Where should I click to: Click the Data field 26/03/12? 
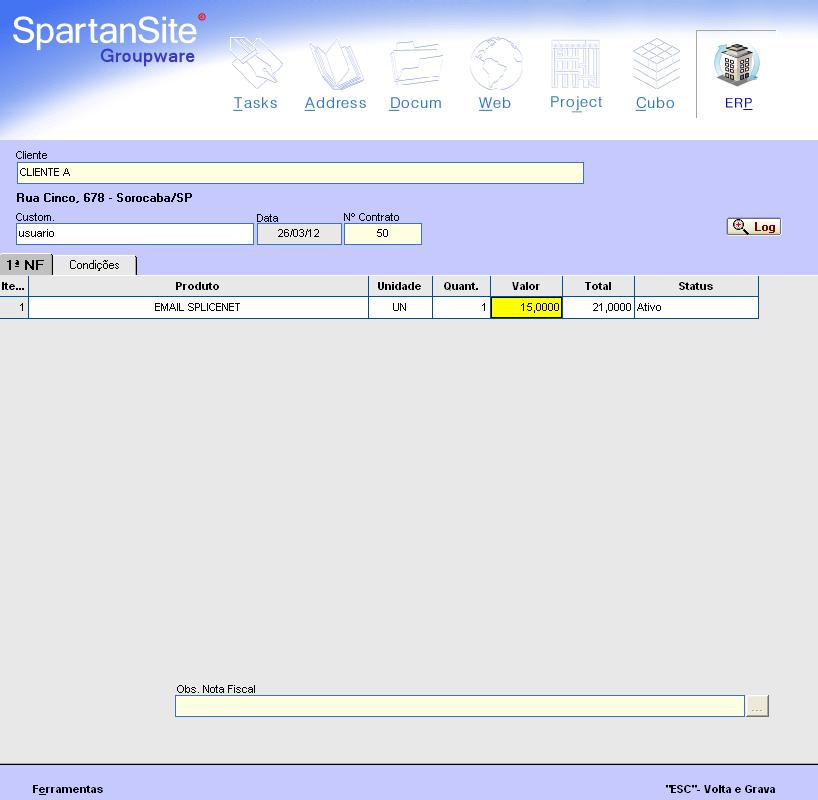pyautogui.click(x=299, y=234)
